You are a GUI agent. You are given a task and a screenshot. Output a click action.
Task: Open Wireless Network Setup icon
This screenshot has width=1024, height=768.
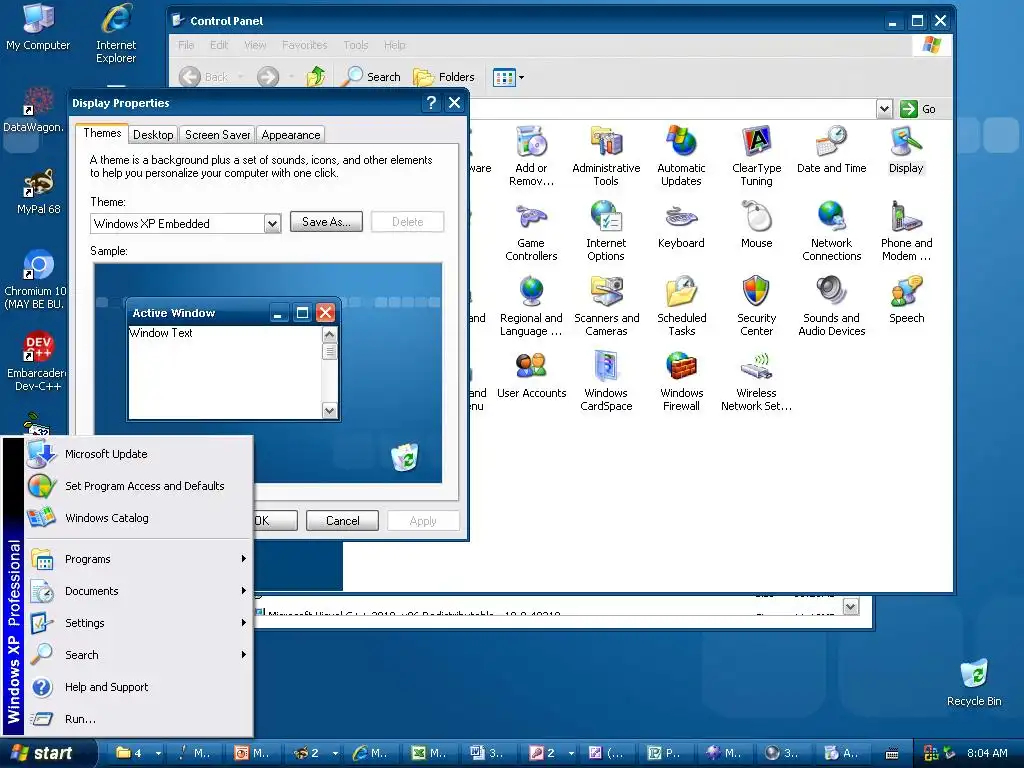756,381
